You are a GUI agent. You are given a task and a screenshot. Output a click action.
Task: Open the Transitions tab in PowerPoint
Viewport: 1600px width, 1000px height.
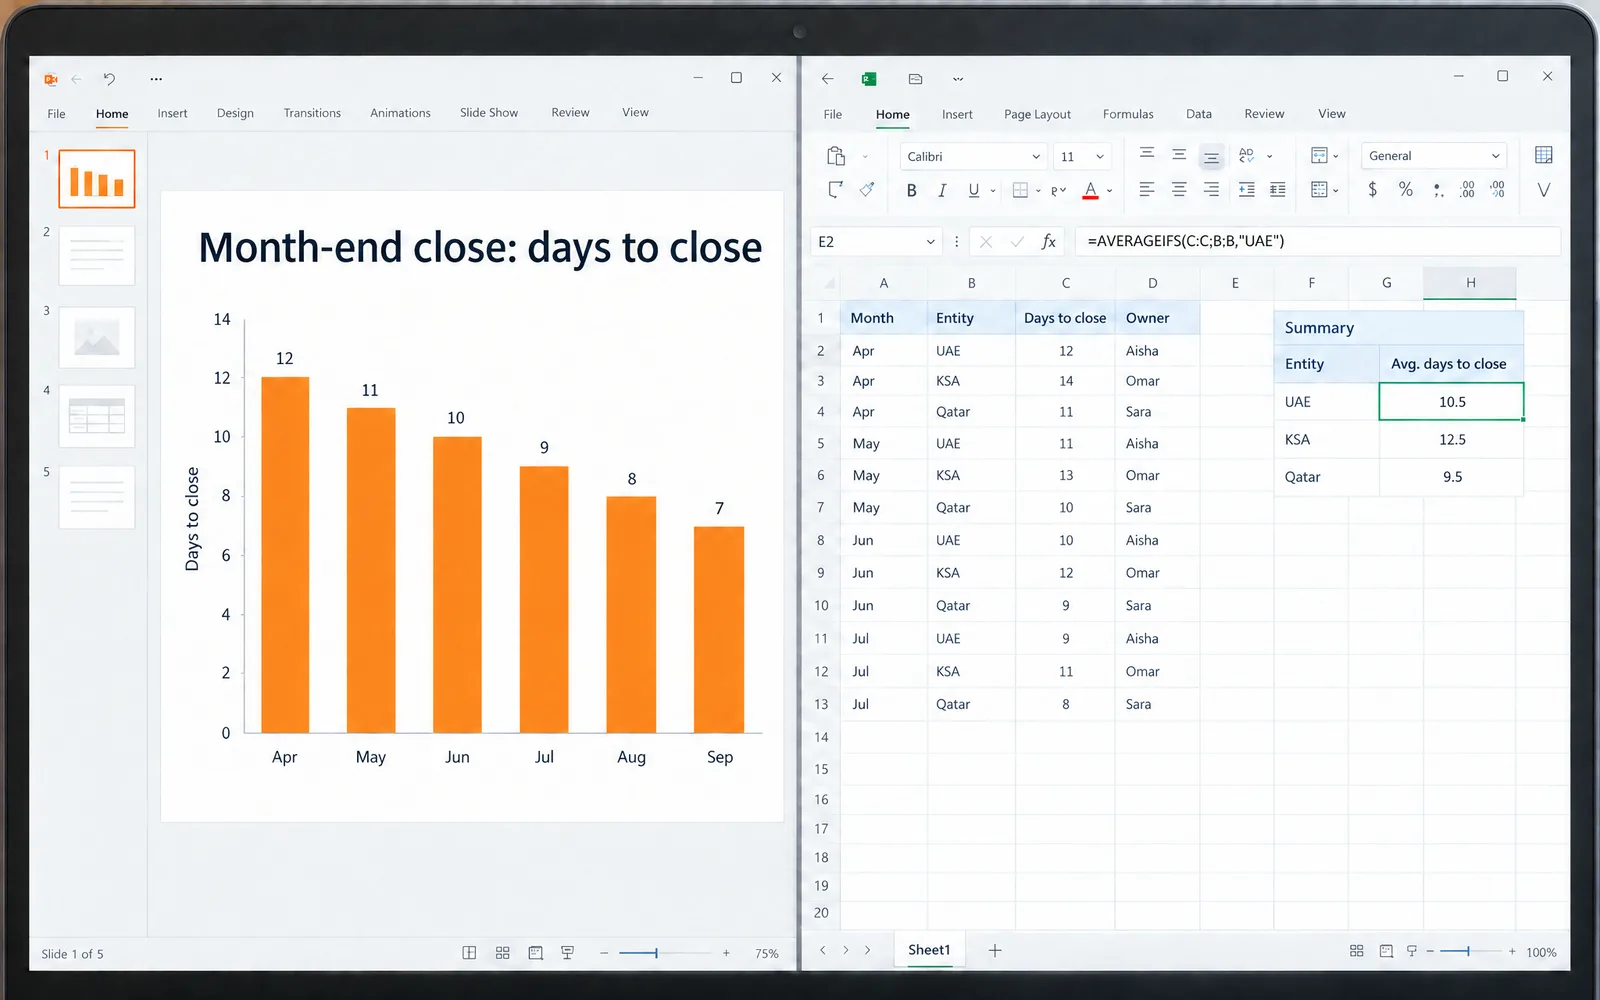pos(312,113)
